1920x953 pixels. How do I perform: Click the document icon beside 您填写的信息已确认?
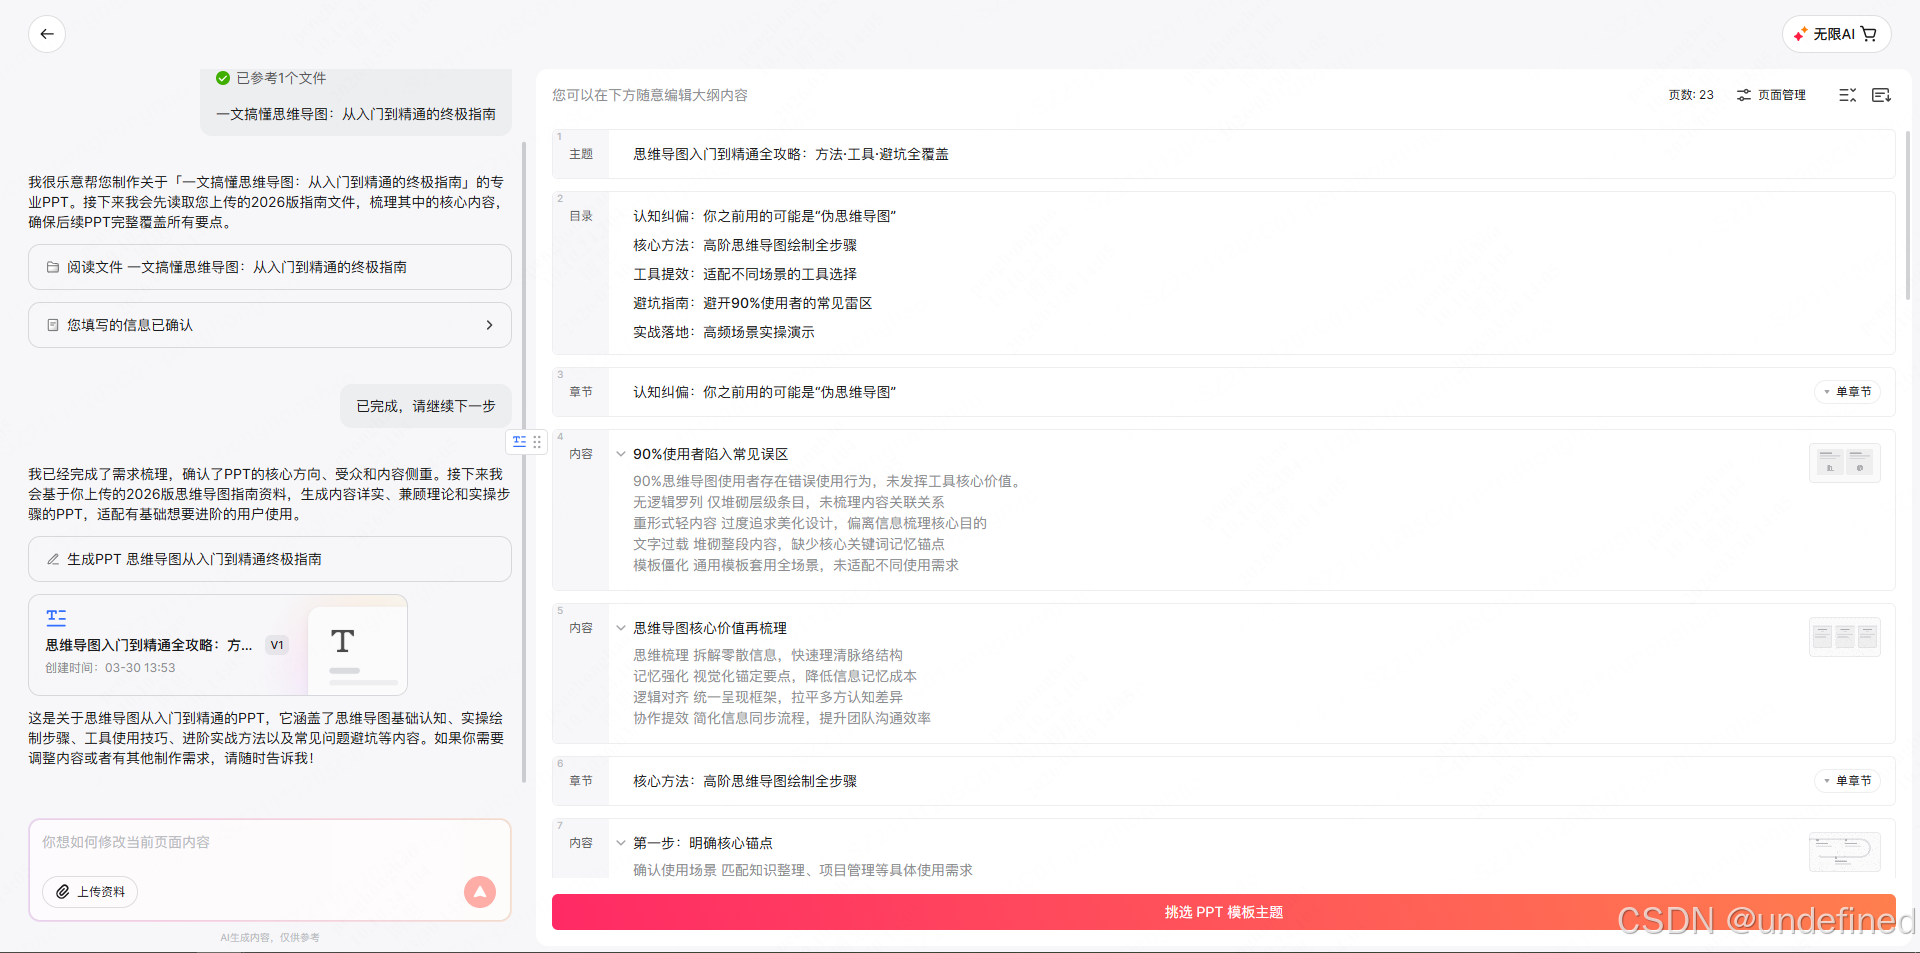pos(53,325)
